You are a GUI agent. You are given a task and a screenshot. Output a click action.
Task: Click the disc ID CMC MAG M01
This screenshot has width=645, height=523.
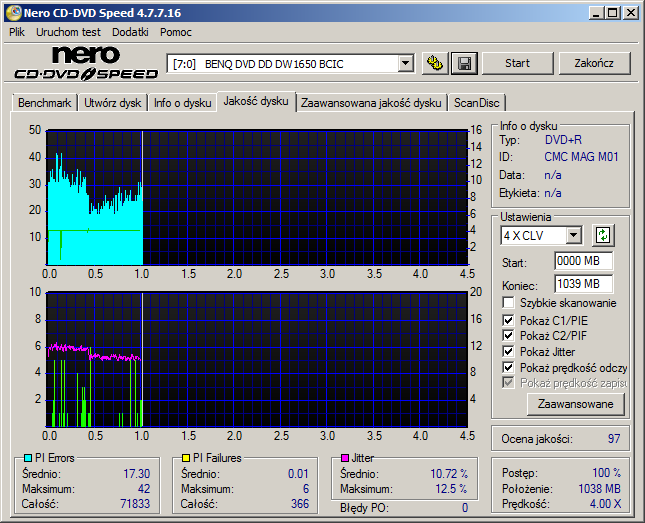581,157
